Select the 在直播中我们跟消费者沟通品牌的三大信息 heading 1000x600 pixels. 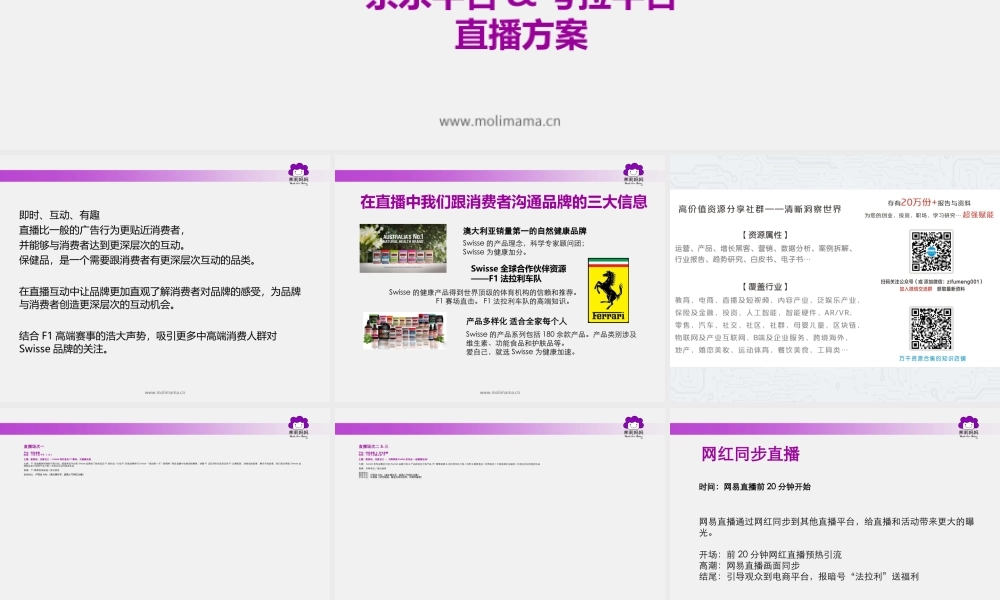[x=503, y=202]
